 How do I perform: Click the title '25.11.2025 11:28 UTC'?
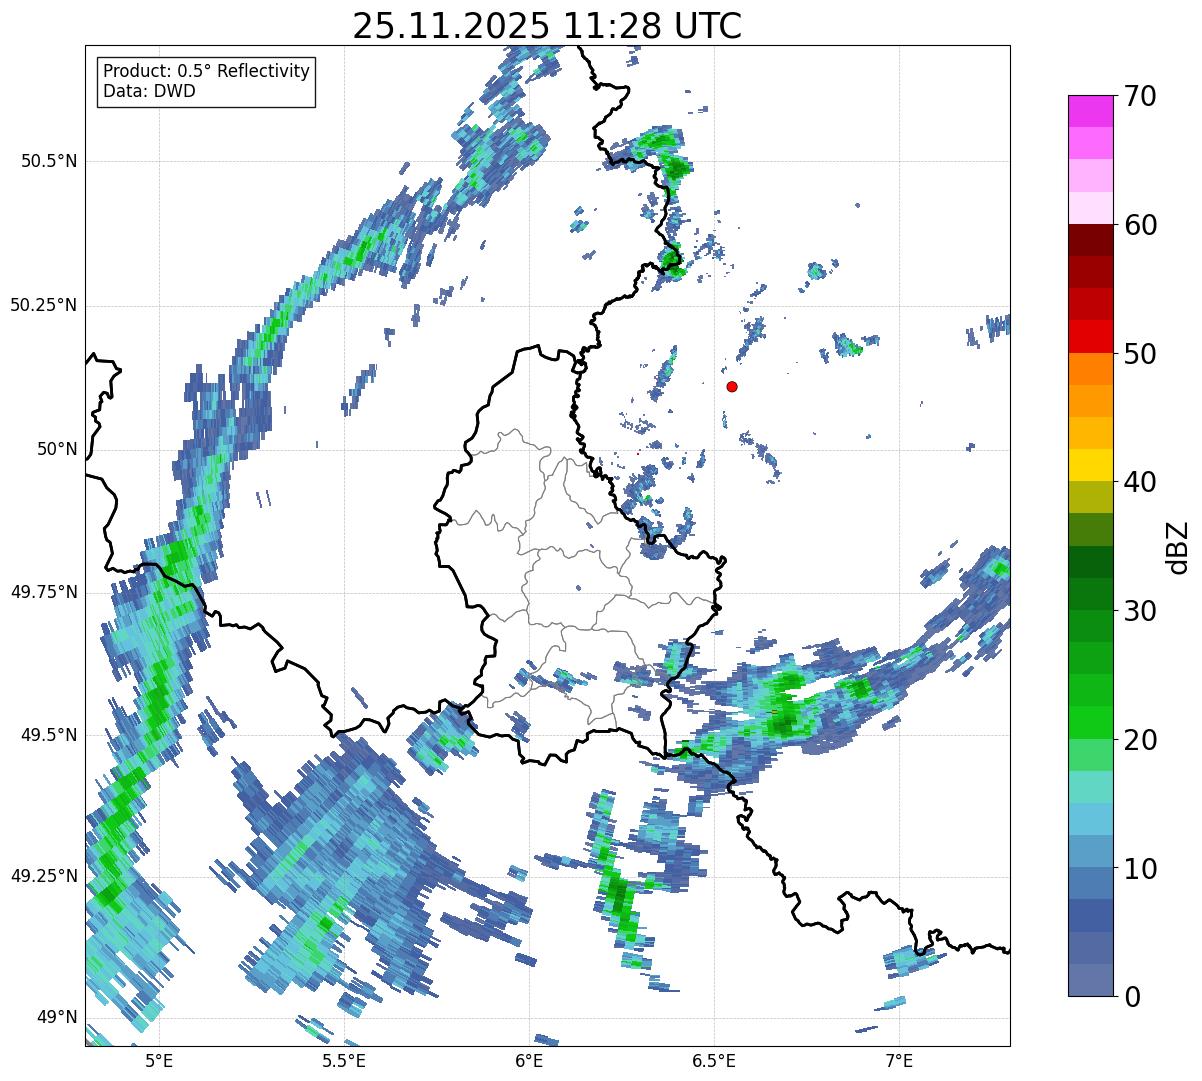pos(547,26)
